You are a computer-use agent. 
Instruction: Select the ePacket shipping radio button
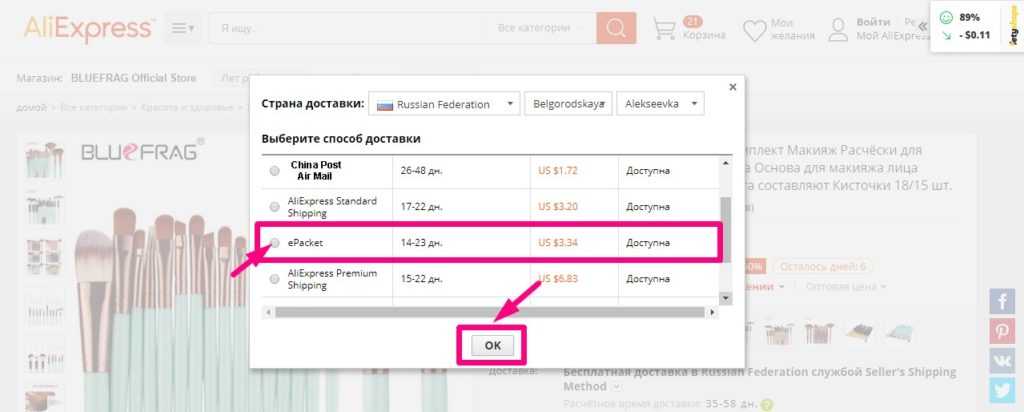[x=275, y=242]
